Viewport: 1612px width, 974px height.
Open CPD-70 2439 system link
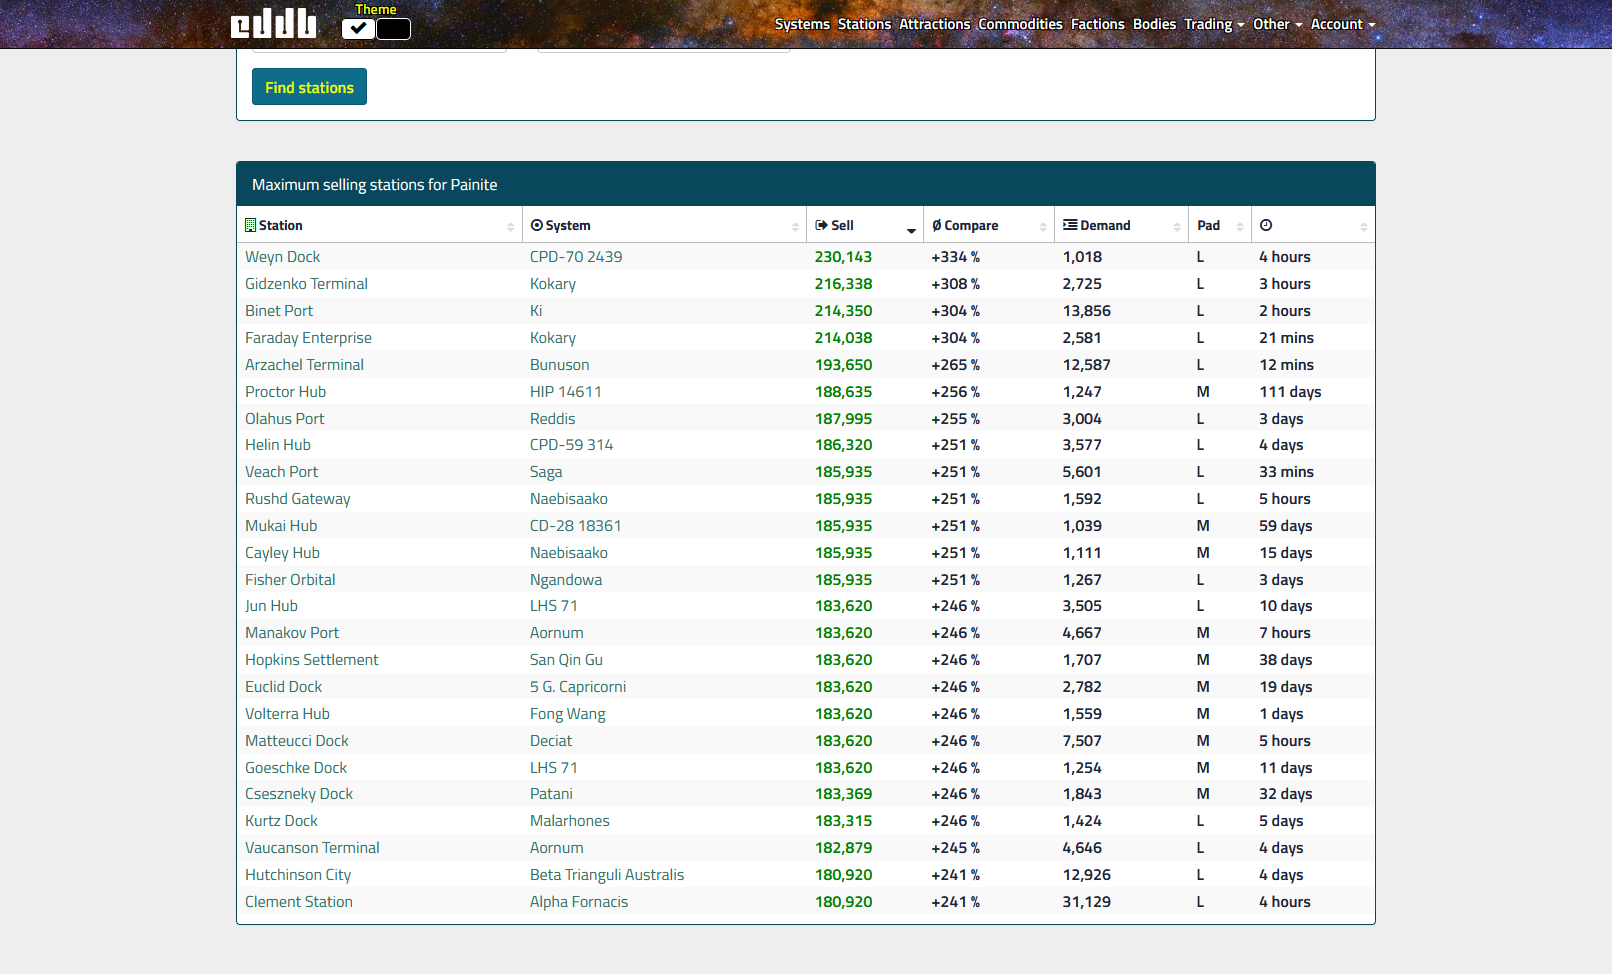point(576,257)
